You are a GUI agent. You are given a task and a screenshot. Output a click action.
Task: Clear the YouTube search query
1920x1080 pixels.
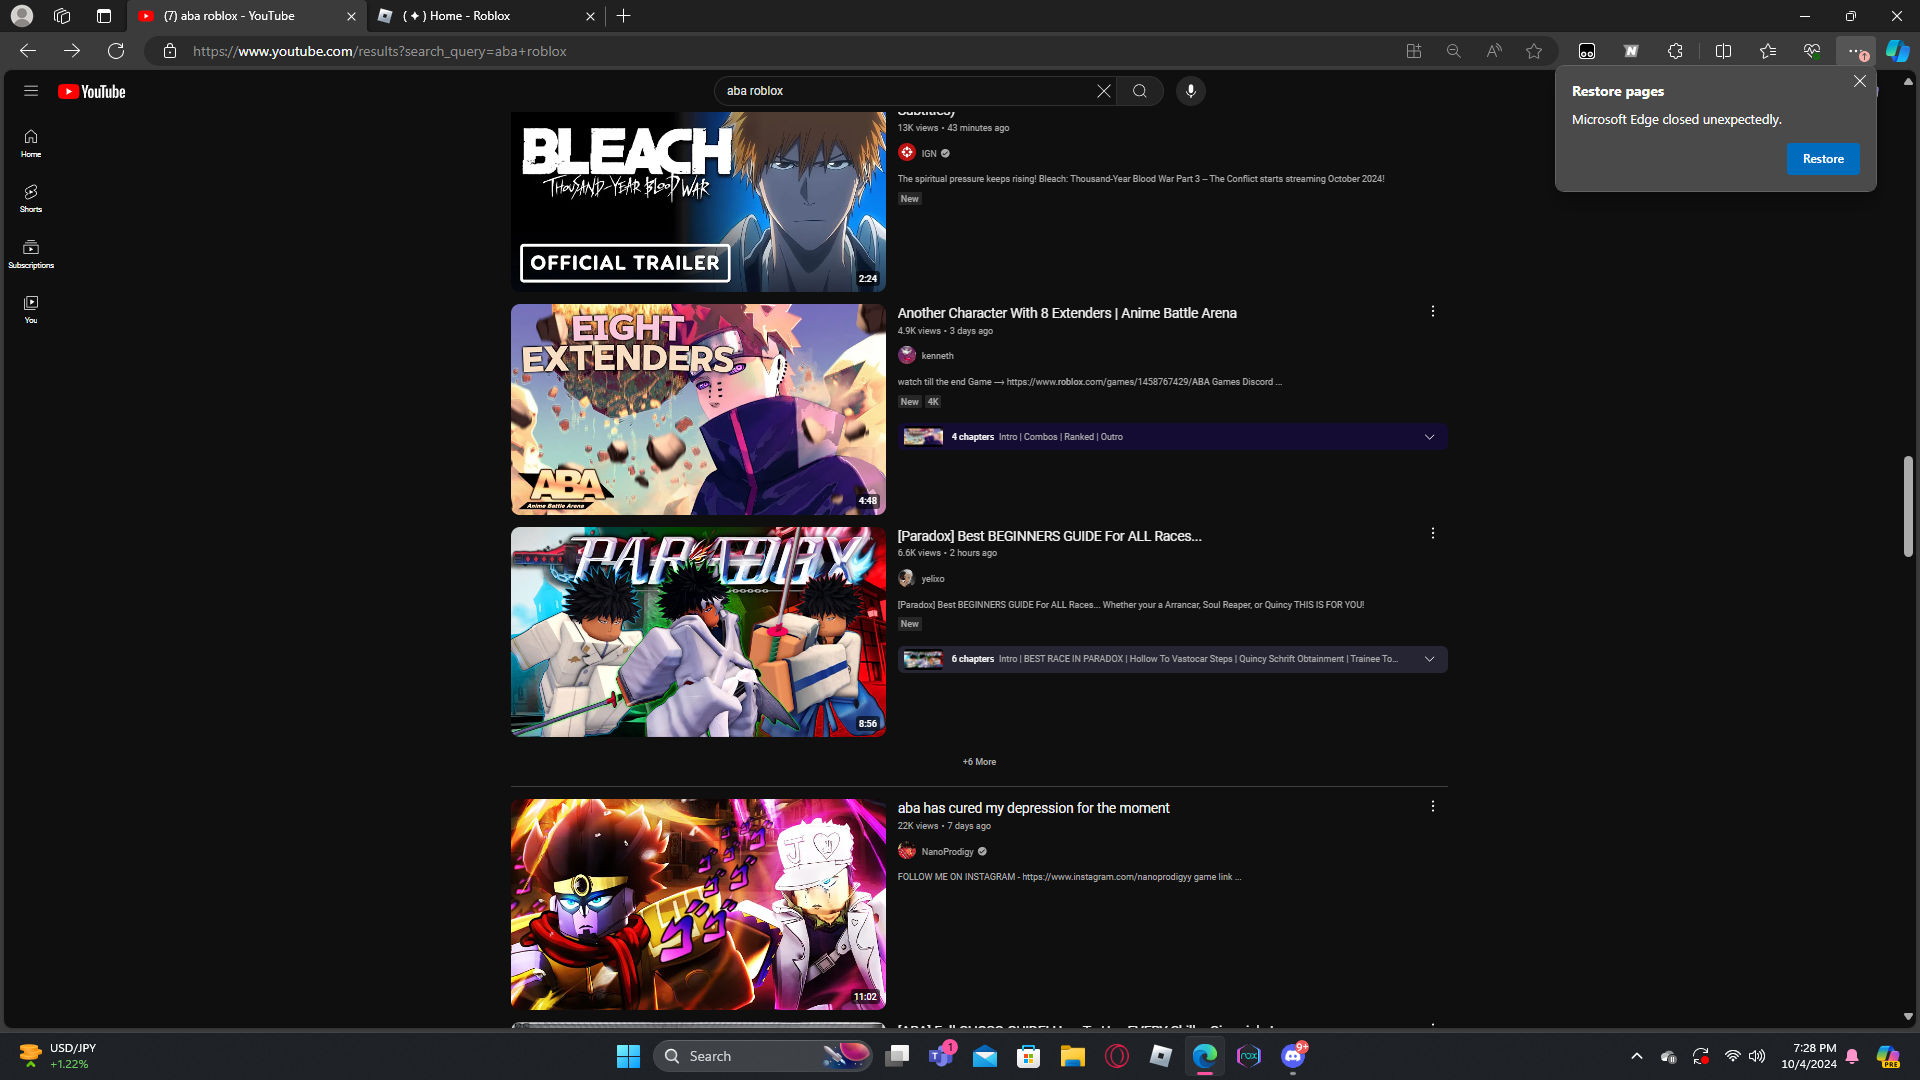point(1103,91)
